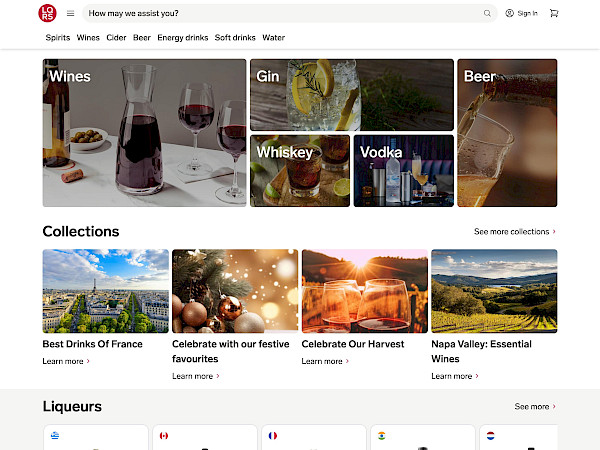Click the France flag on product card
Image resolution: width=600 pixels, height=450 pixels.
pyautogui.click(x=272, y=436)
